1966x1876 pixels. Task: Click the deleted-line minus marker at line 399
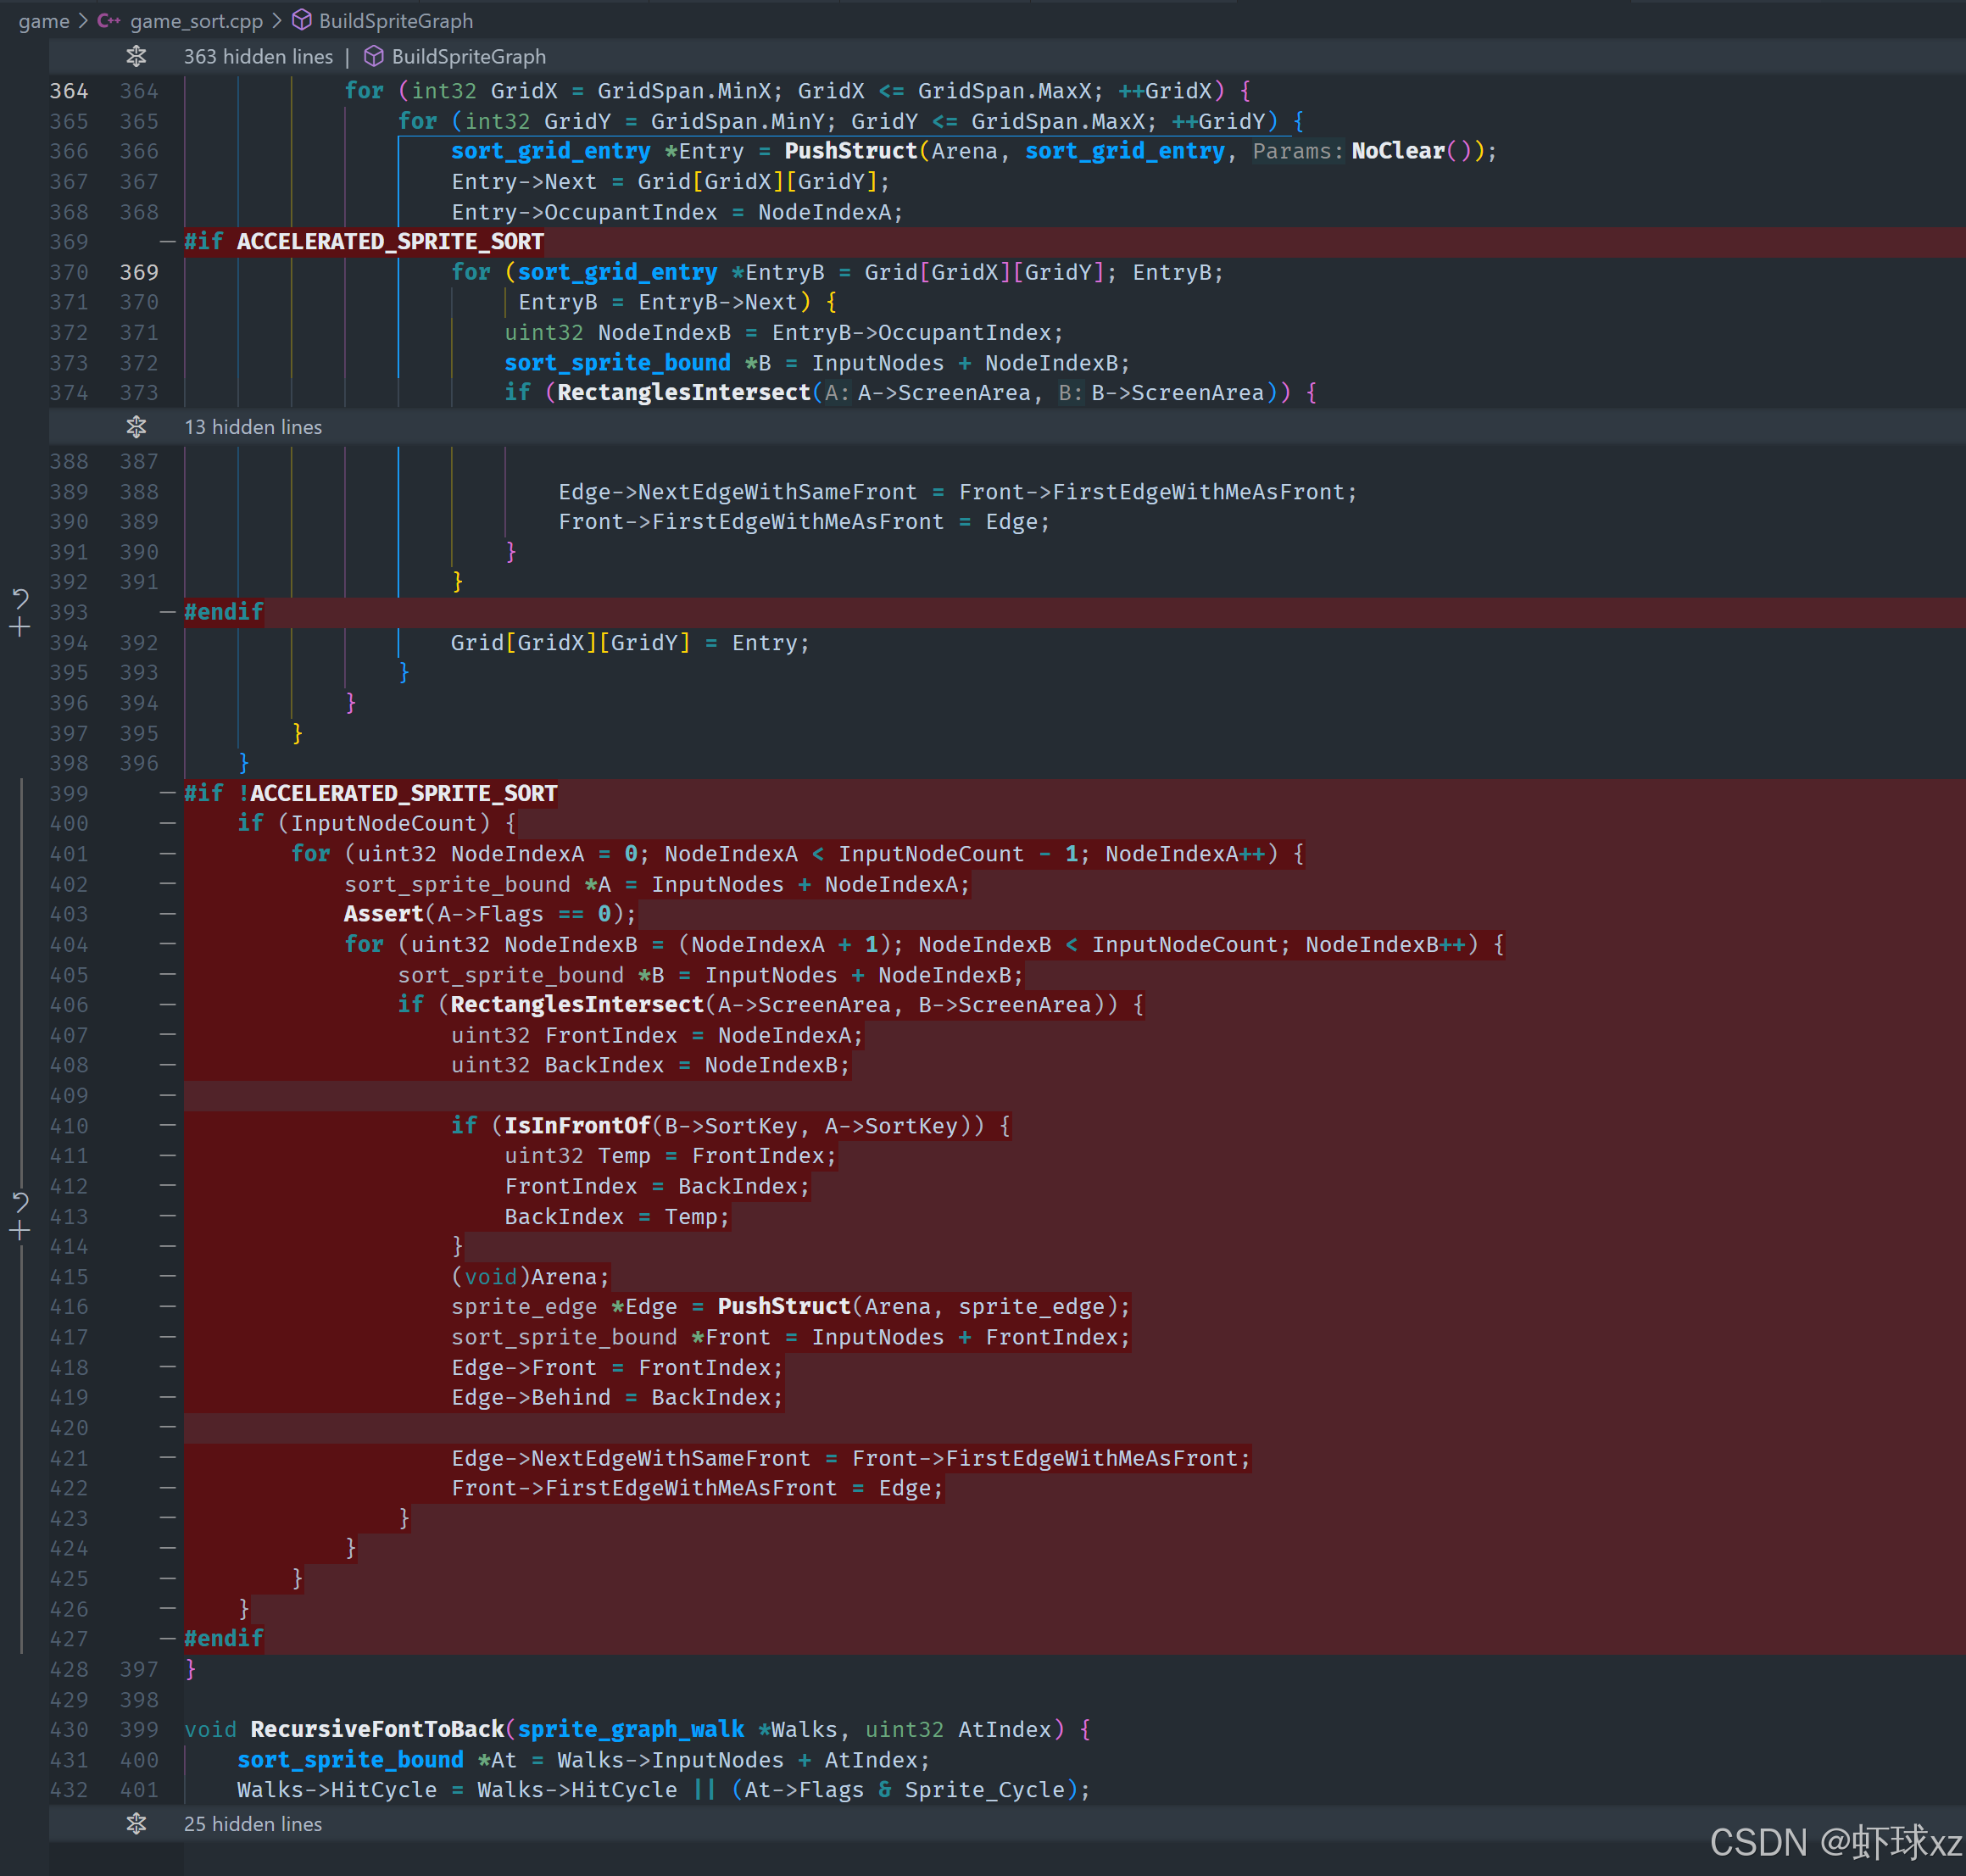(167, 793)
